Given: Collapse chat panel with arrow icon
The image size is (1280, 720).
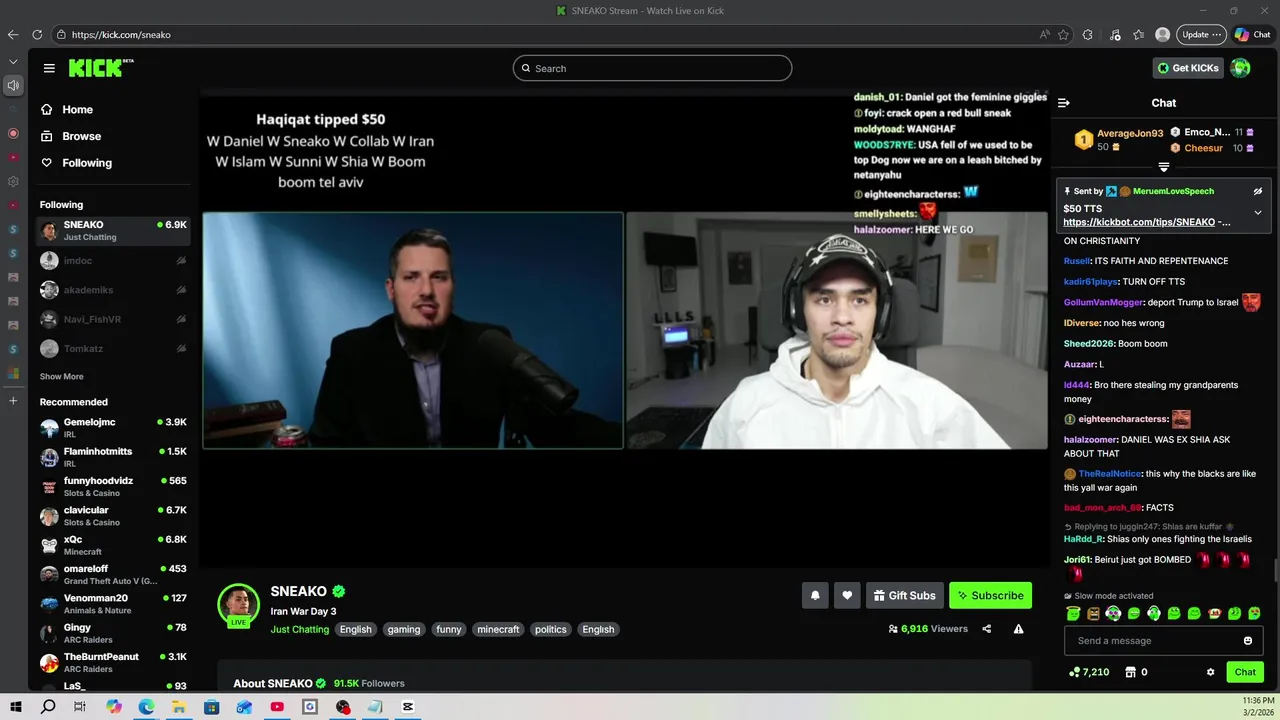Looking at the screenshot, I should coord(1064,103).
